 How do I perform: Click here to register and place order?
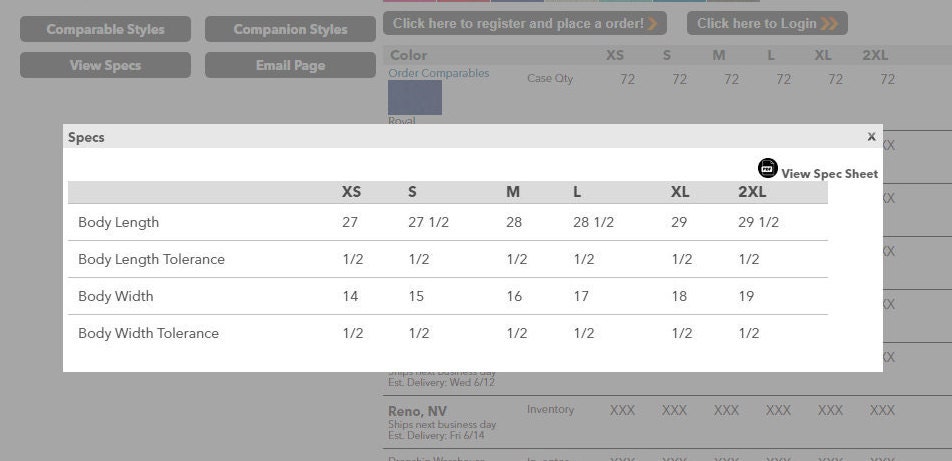pyautogui.click(x=518, y=24)
